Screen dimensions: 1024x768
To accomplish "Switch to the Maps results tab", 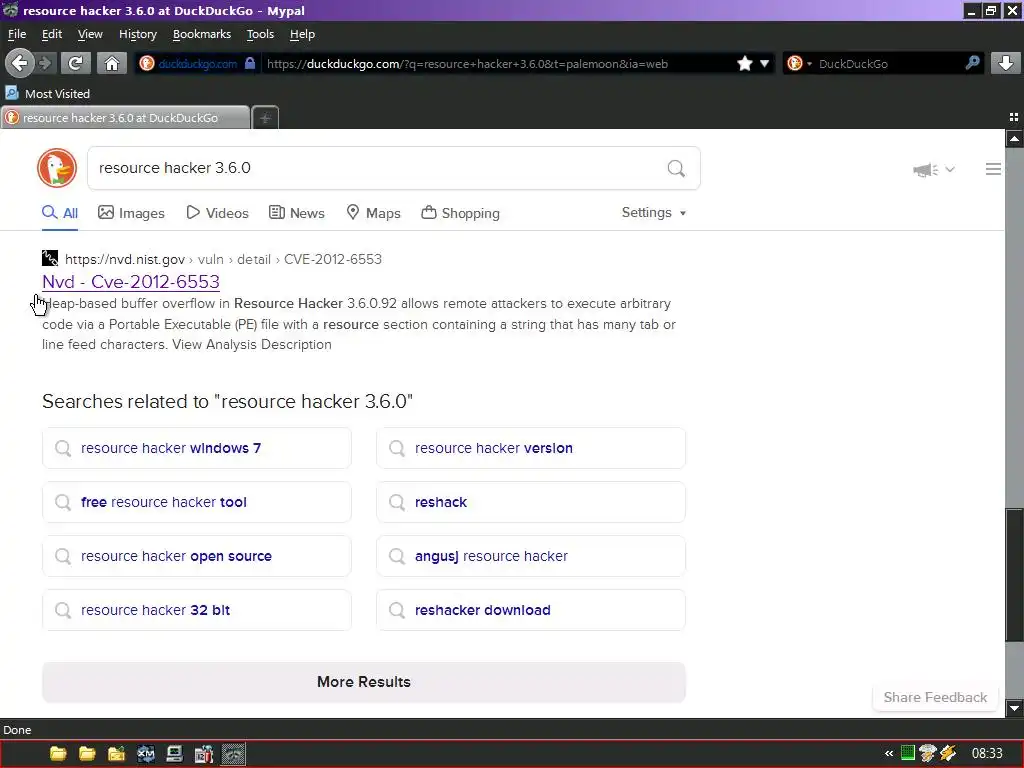I will [x=373, y=213].
